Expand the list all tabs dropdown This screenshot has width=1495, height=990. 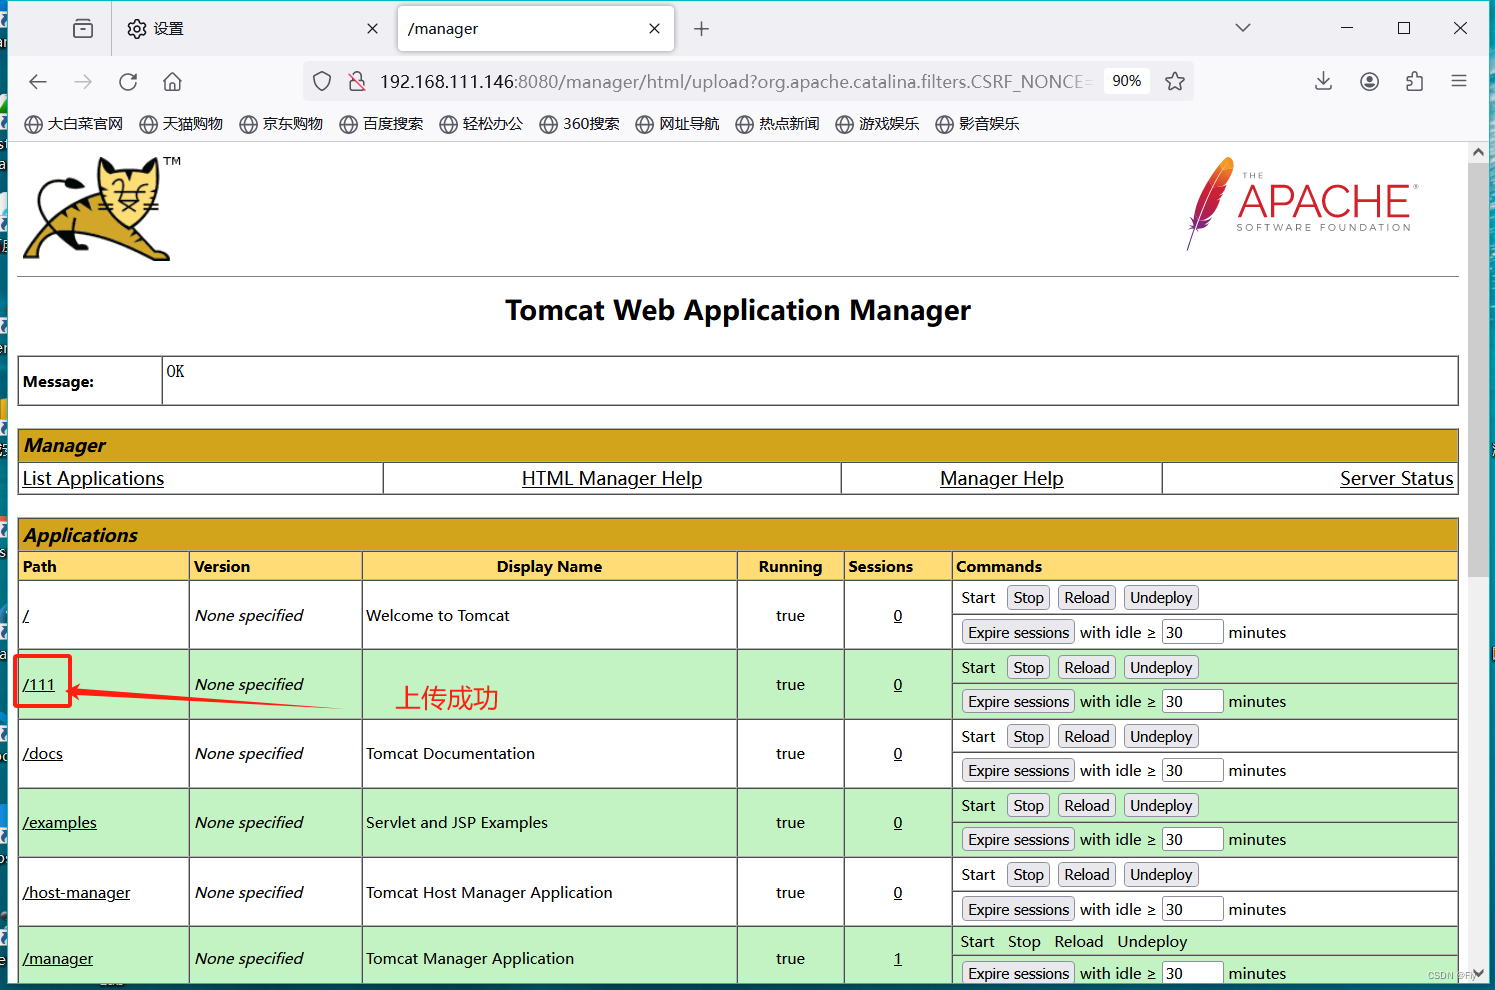(1243, 28)
